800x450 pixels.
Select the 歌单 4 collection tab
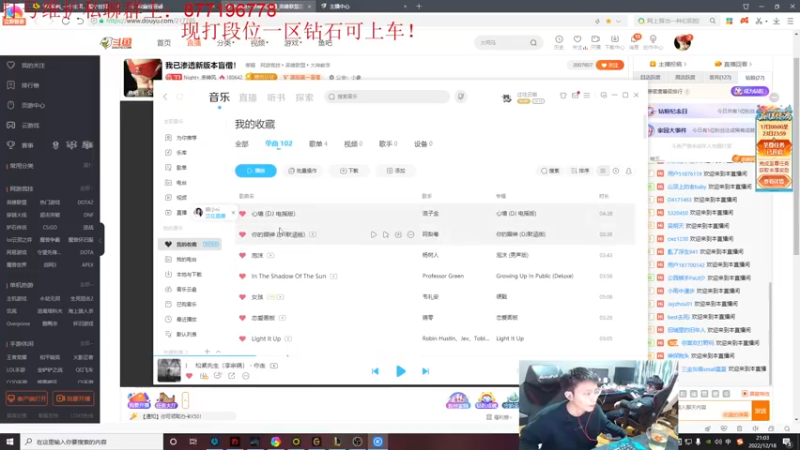coord(318,144)
